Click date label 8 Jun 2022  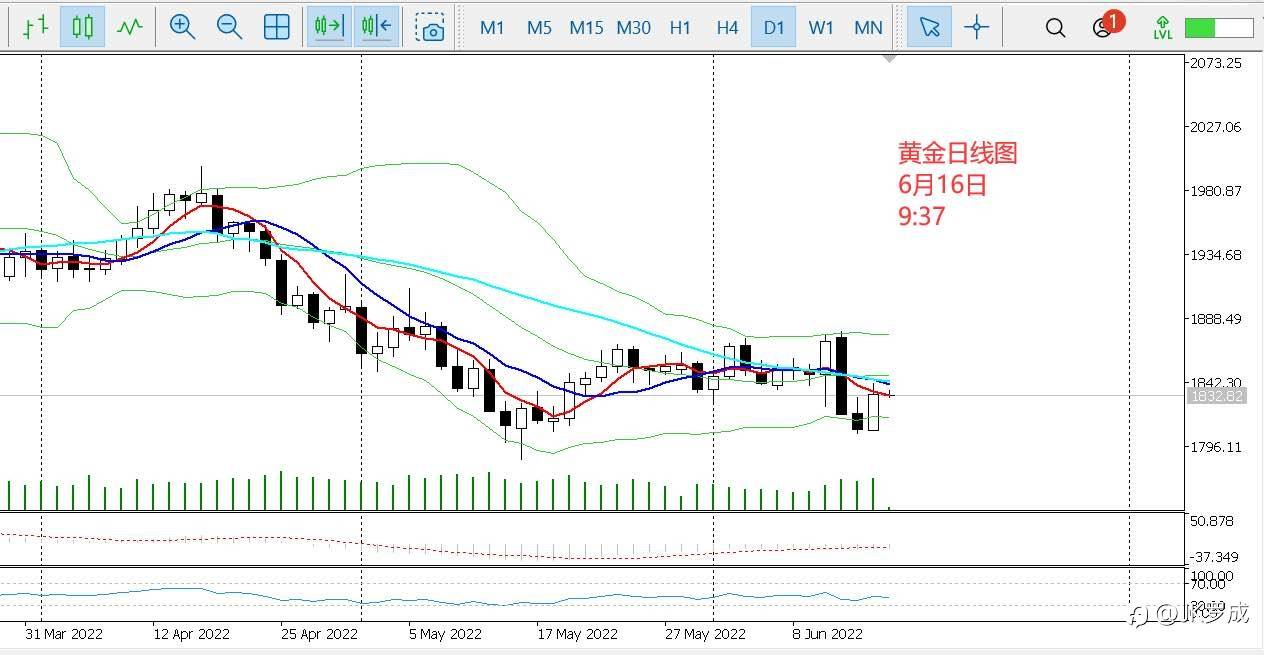click(827, 634)
